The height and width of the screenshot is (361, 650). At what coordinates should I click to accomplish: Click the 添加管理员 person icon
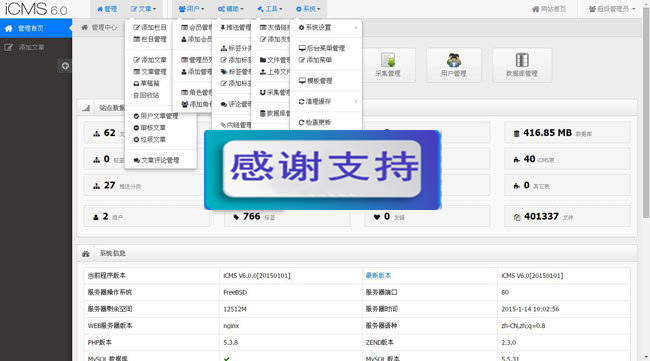coord(184,72)
